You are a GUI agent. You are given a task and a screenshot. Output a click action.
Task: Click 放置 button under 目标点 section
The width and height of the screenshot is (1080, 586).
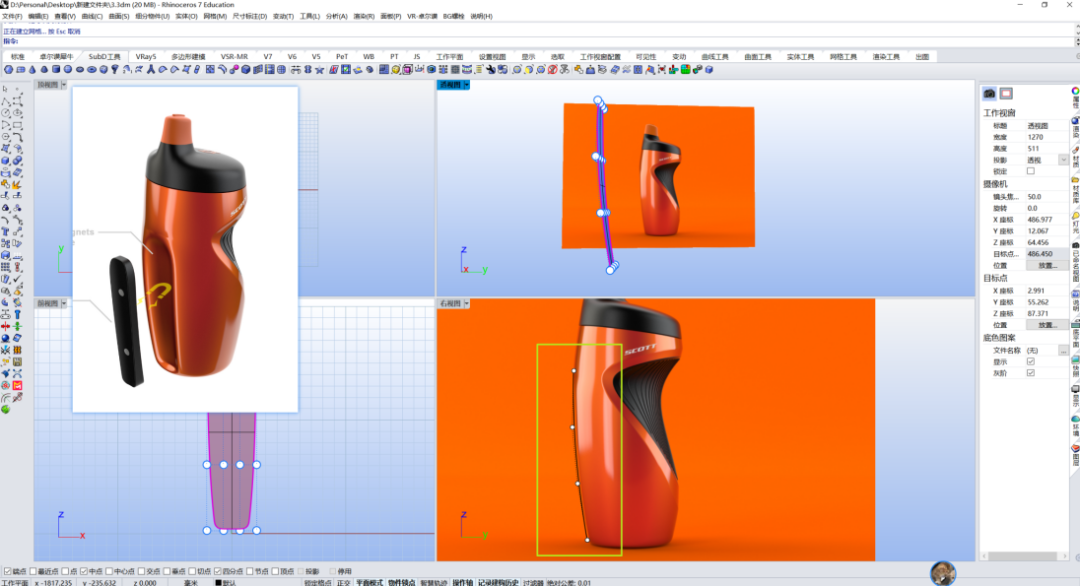click(1047, 325)
